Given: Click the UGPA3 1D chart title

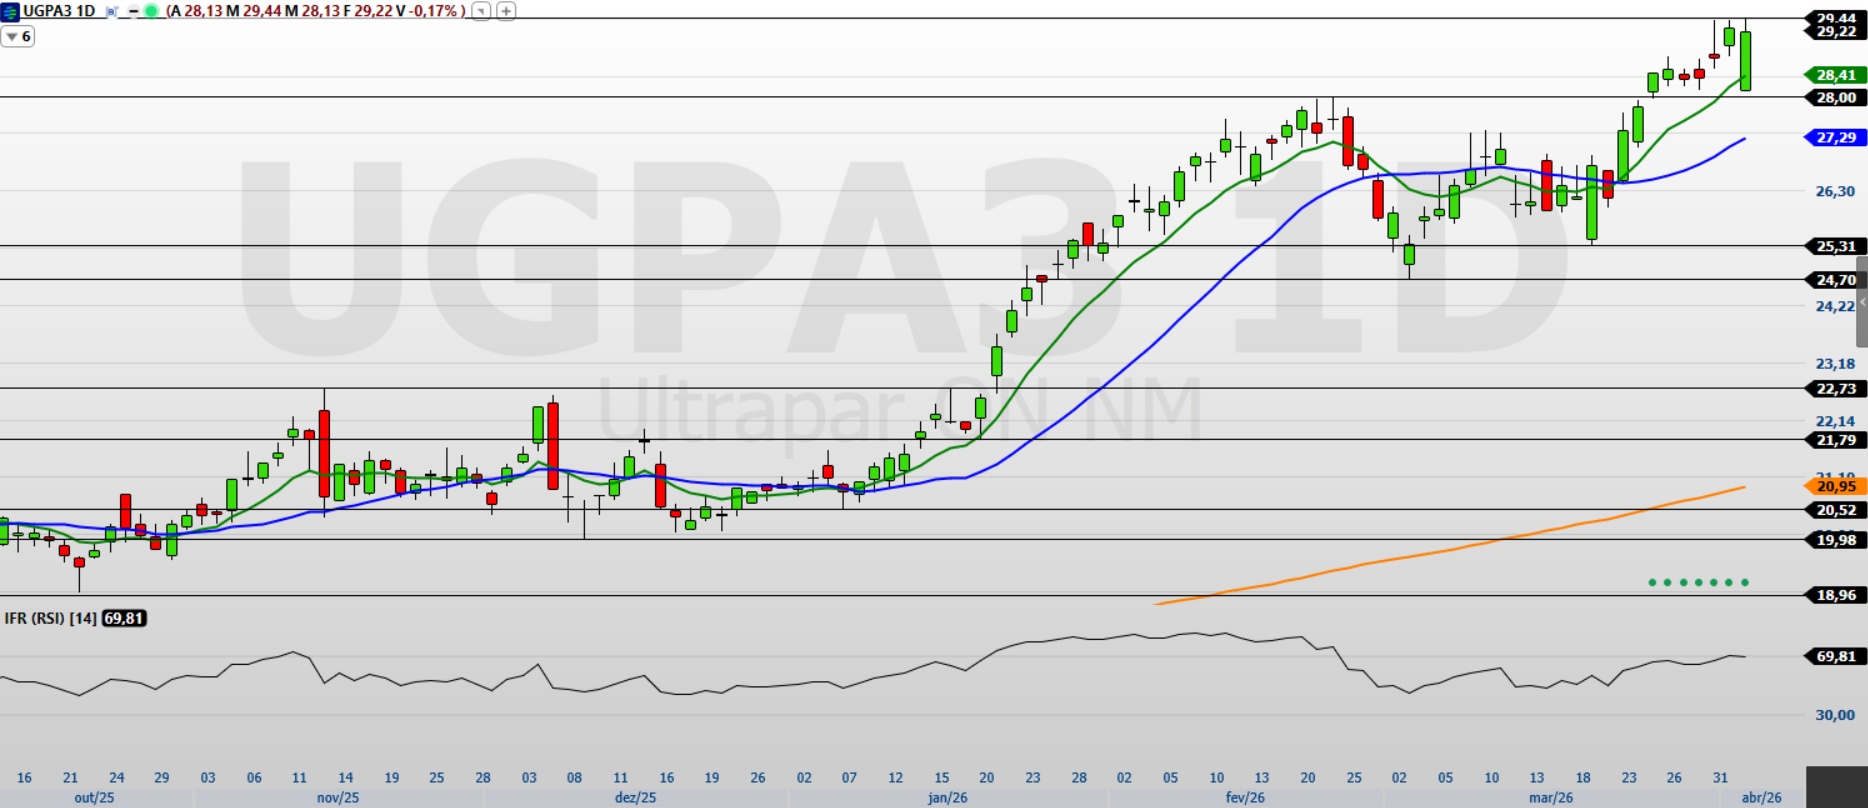Looking at the screenshot, I should tap(60, 11).
